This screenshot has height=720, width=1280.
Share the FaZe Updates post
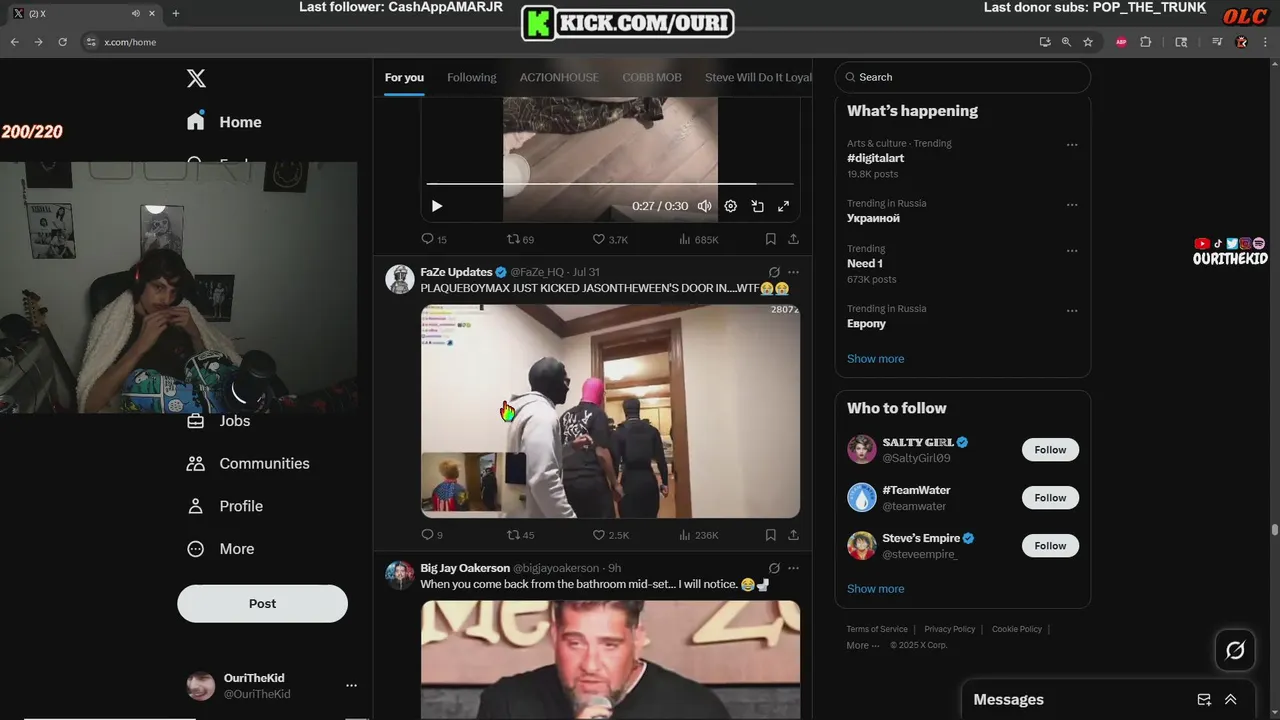tap(793, 535)
